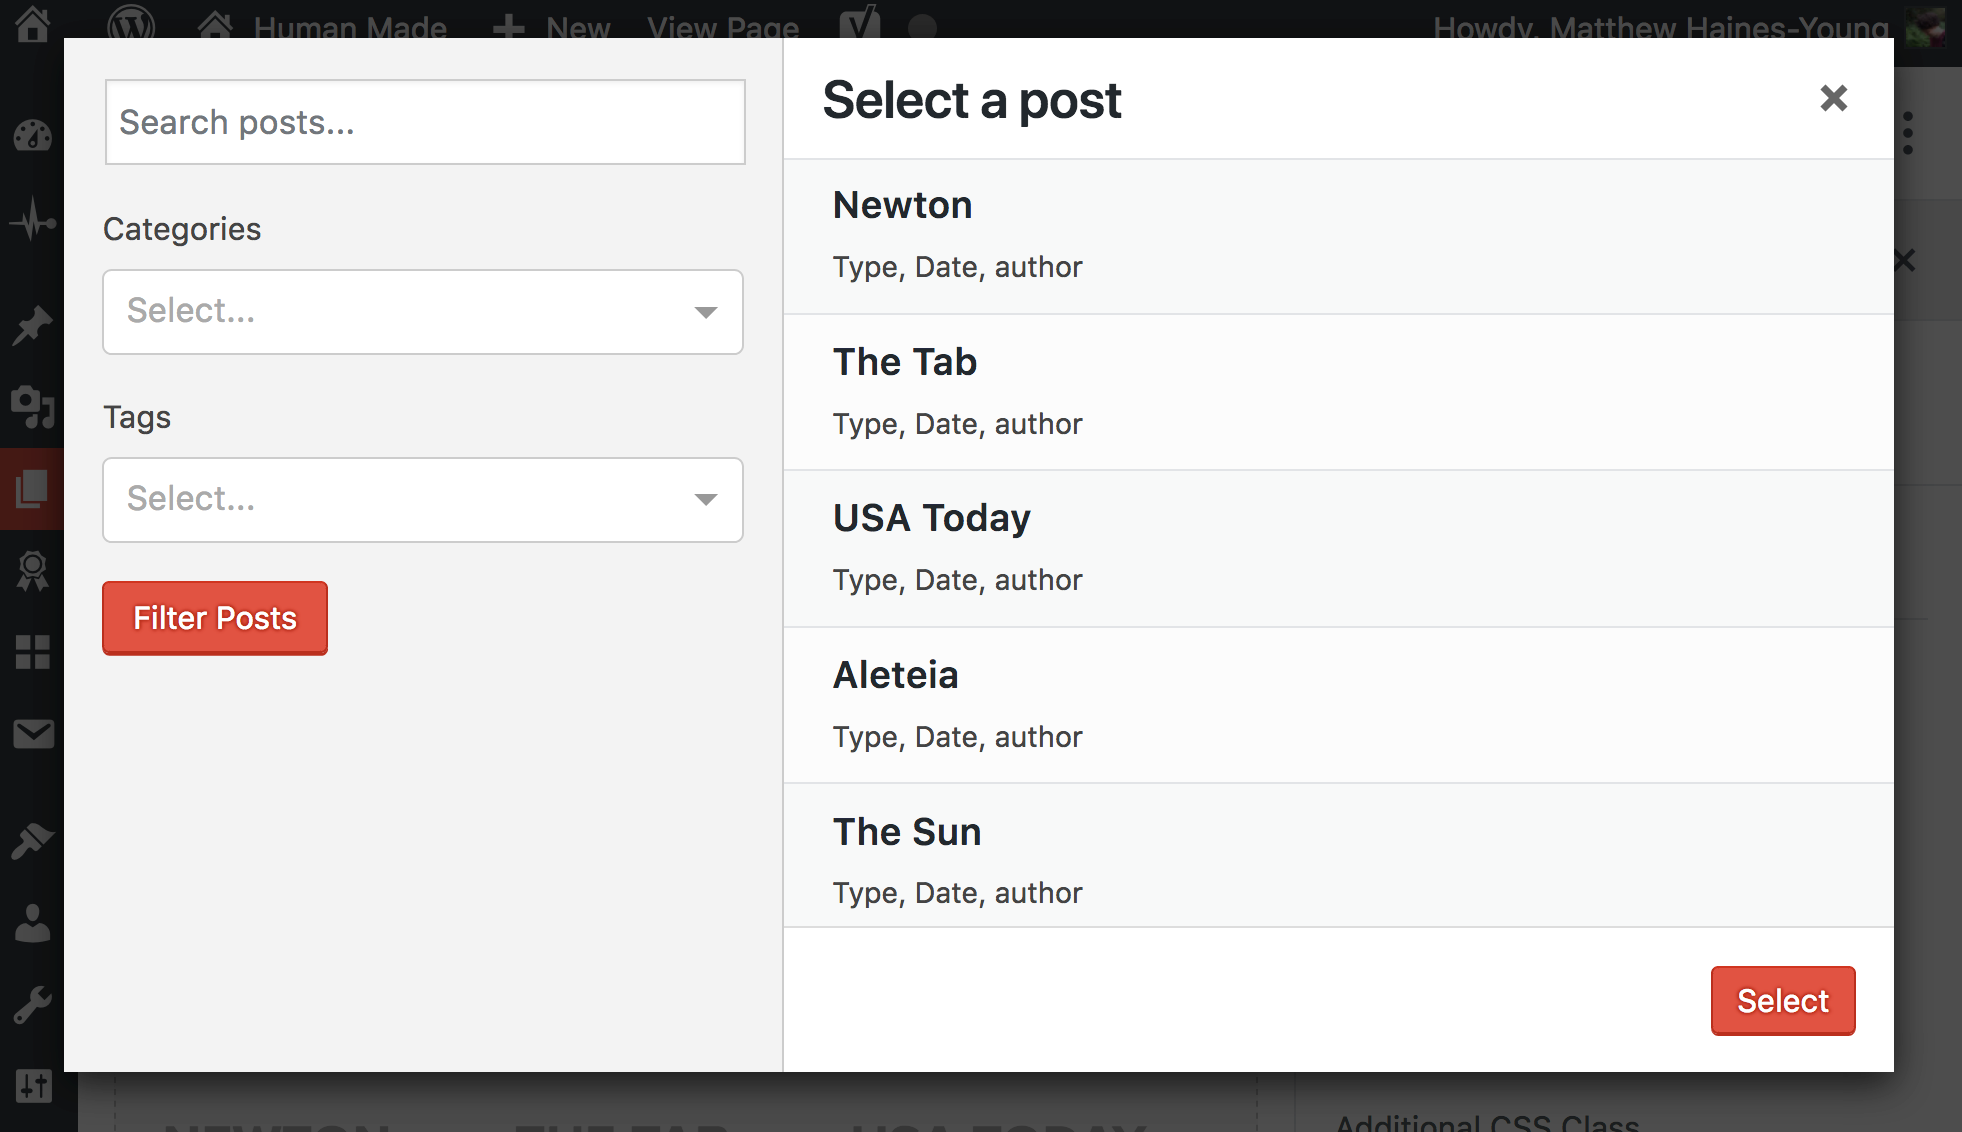Screen dimensions: 1962x1132
Task: Open the Jetpack activity pulse sidebar icon
Action: [32, 219]
